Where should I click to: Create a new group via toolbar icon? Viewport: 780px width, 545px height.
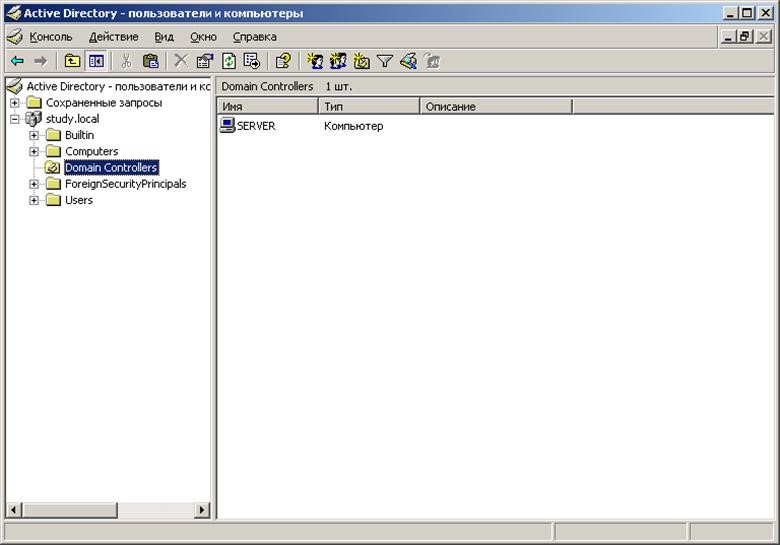338,61
